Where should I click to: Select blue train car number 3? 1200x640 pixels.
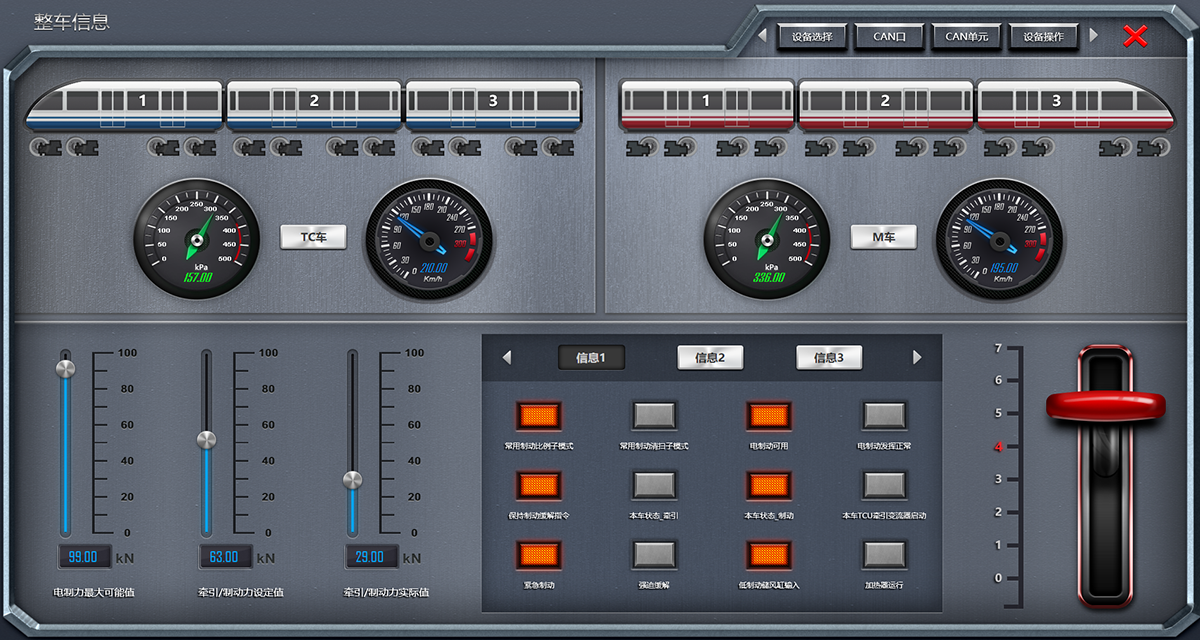(x=493, y=105)
